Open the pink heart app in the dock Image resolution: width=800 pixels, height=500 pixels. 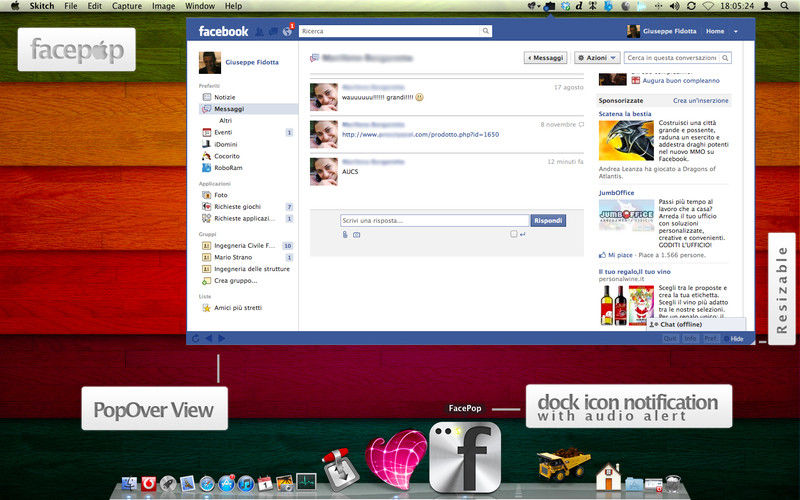395,459
